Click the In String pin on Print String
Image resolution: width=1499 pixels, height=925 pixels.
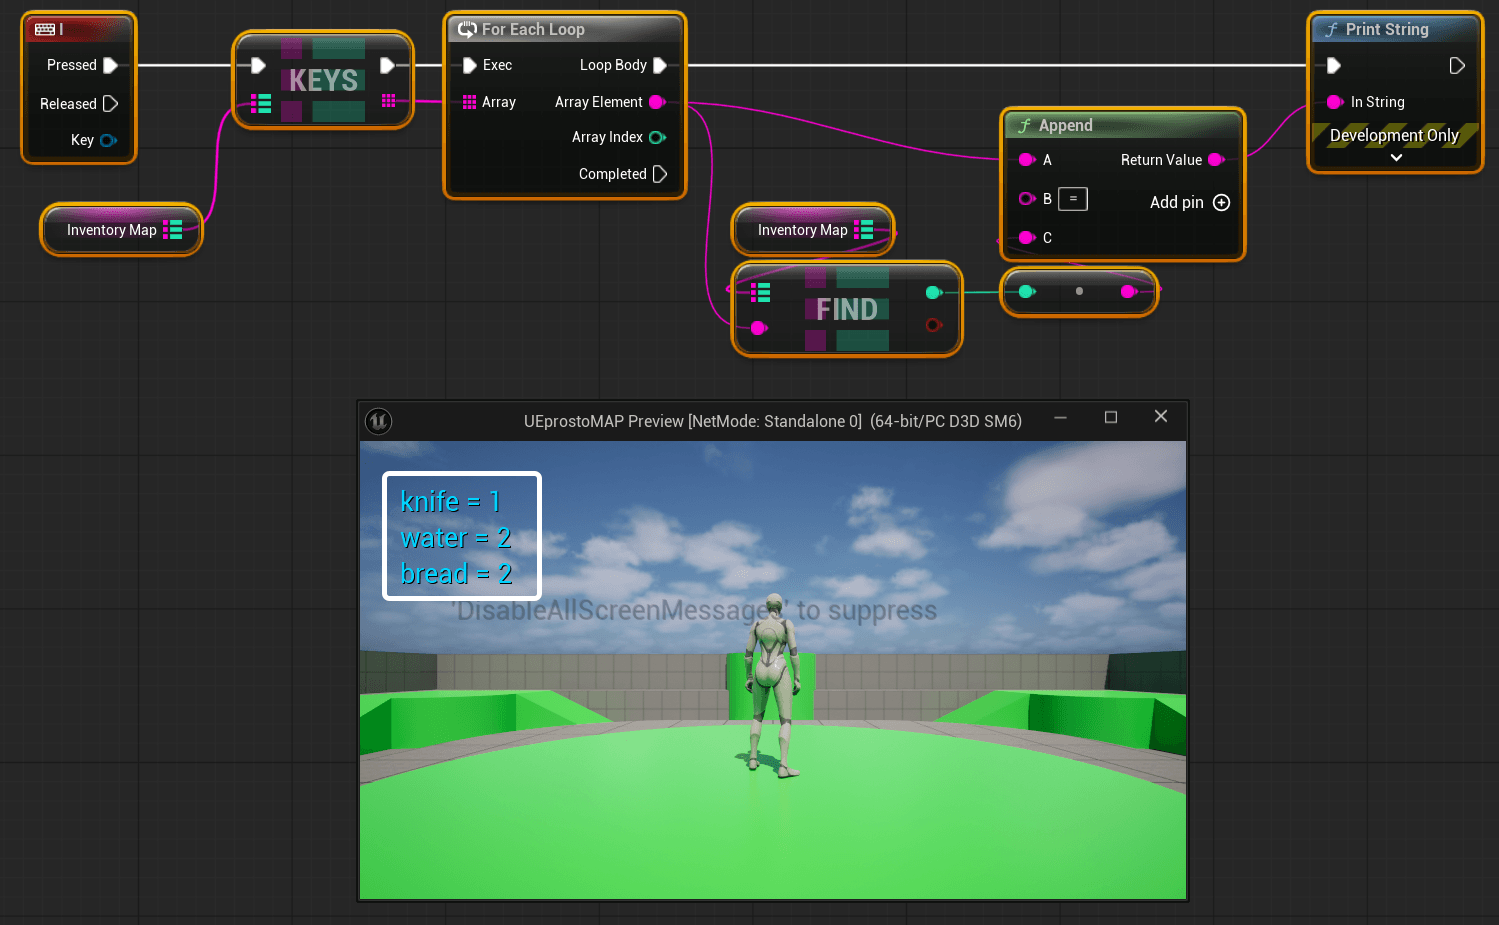(x=1332, y=102)
